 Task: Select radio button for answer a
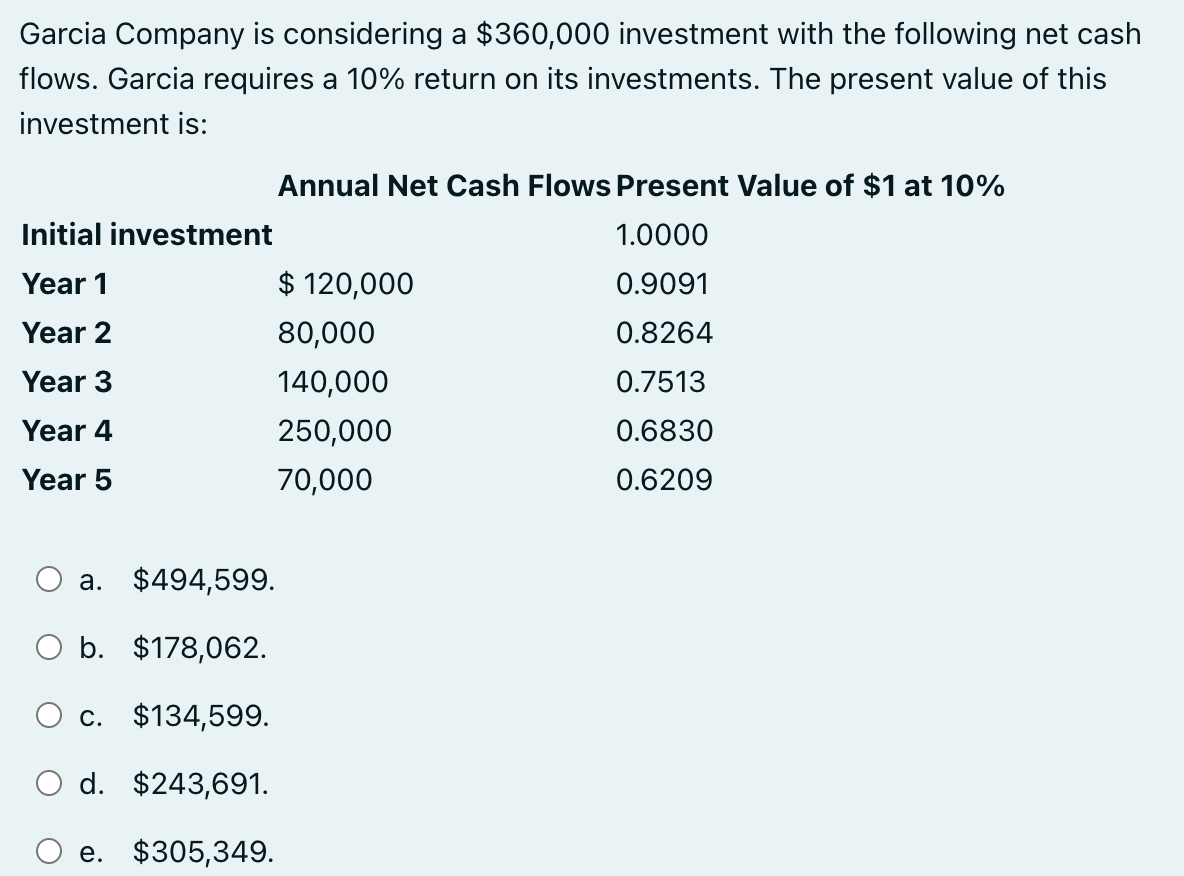49,579
